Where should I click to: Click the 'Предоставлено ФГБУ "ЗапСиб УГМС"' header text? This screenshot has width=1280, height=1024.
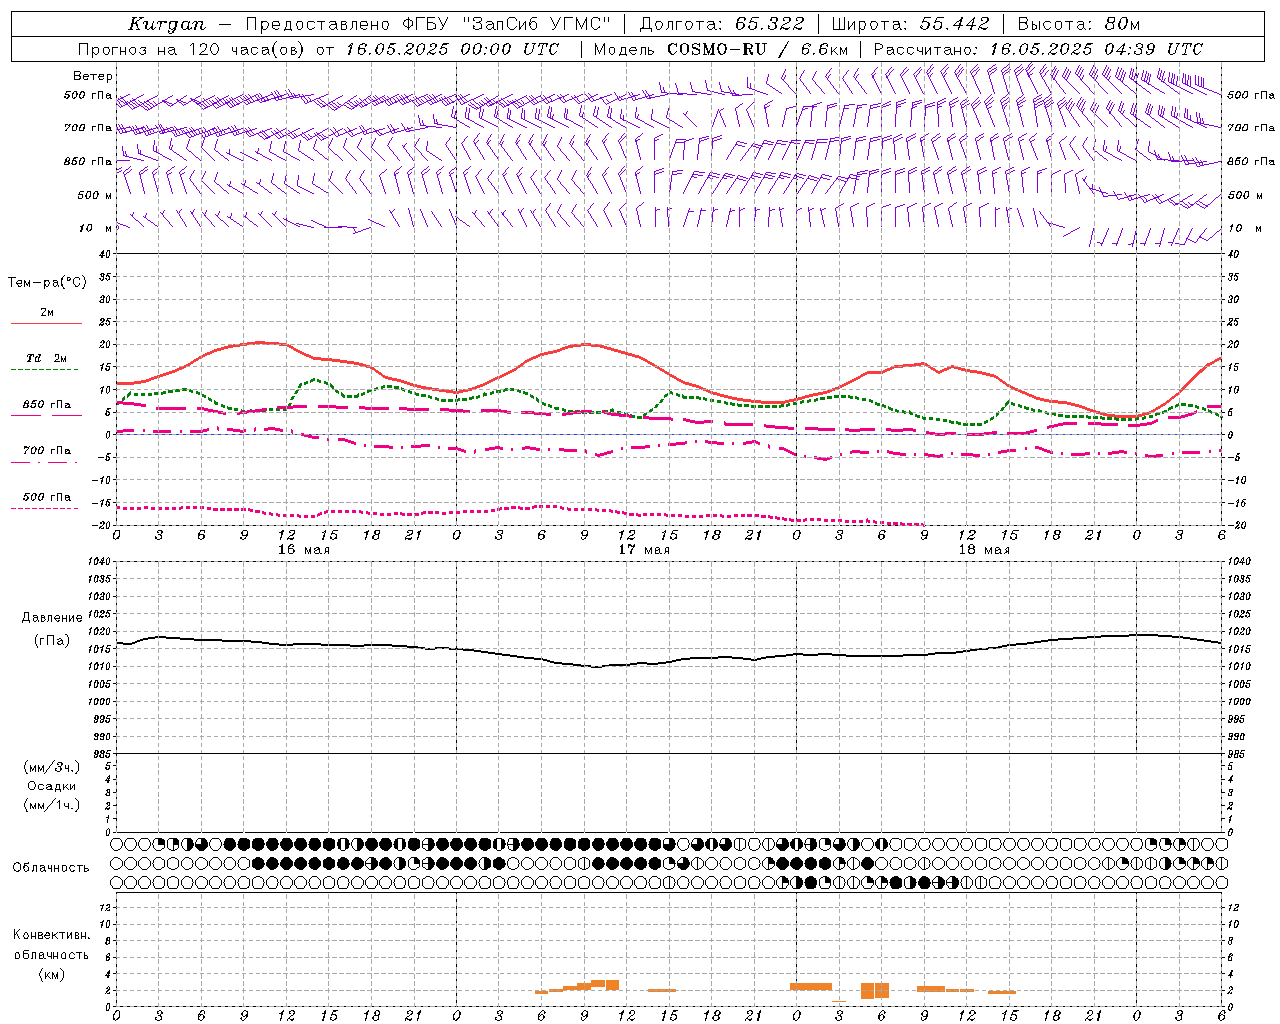[x=428, y=24]
